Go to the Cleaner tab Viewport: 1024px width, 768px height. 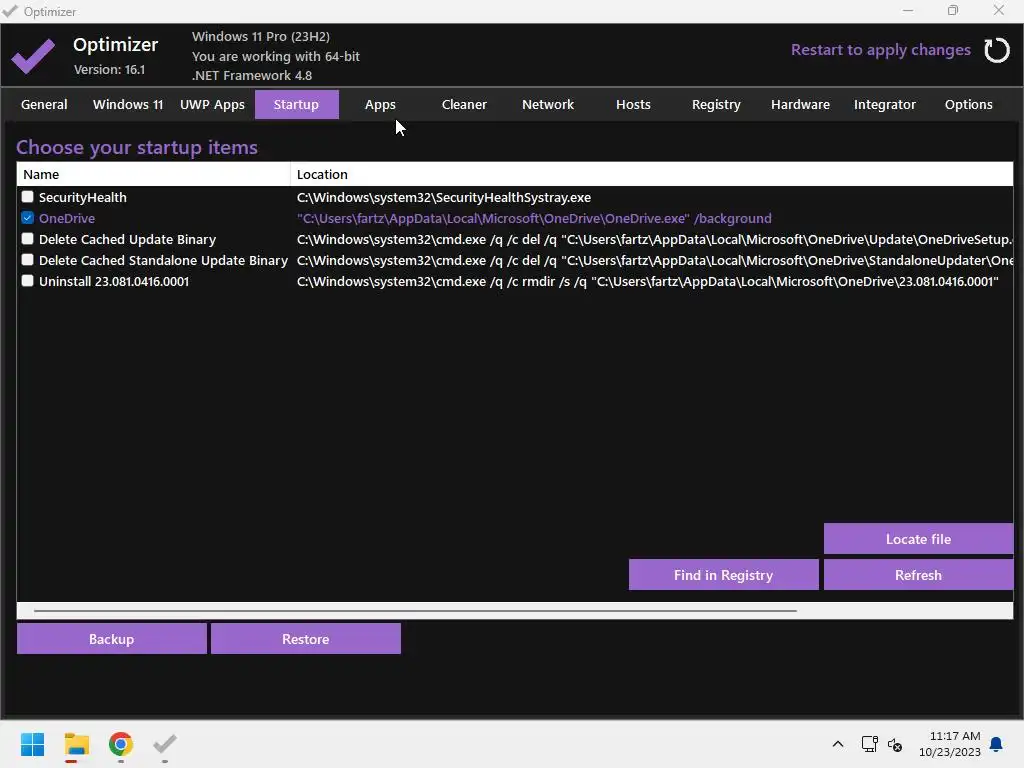click(464, 104)
